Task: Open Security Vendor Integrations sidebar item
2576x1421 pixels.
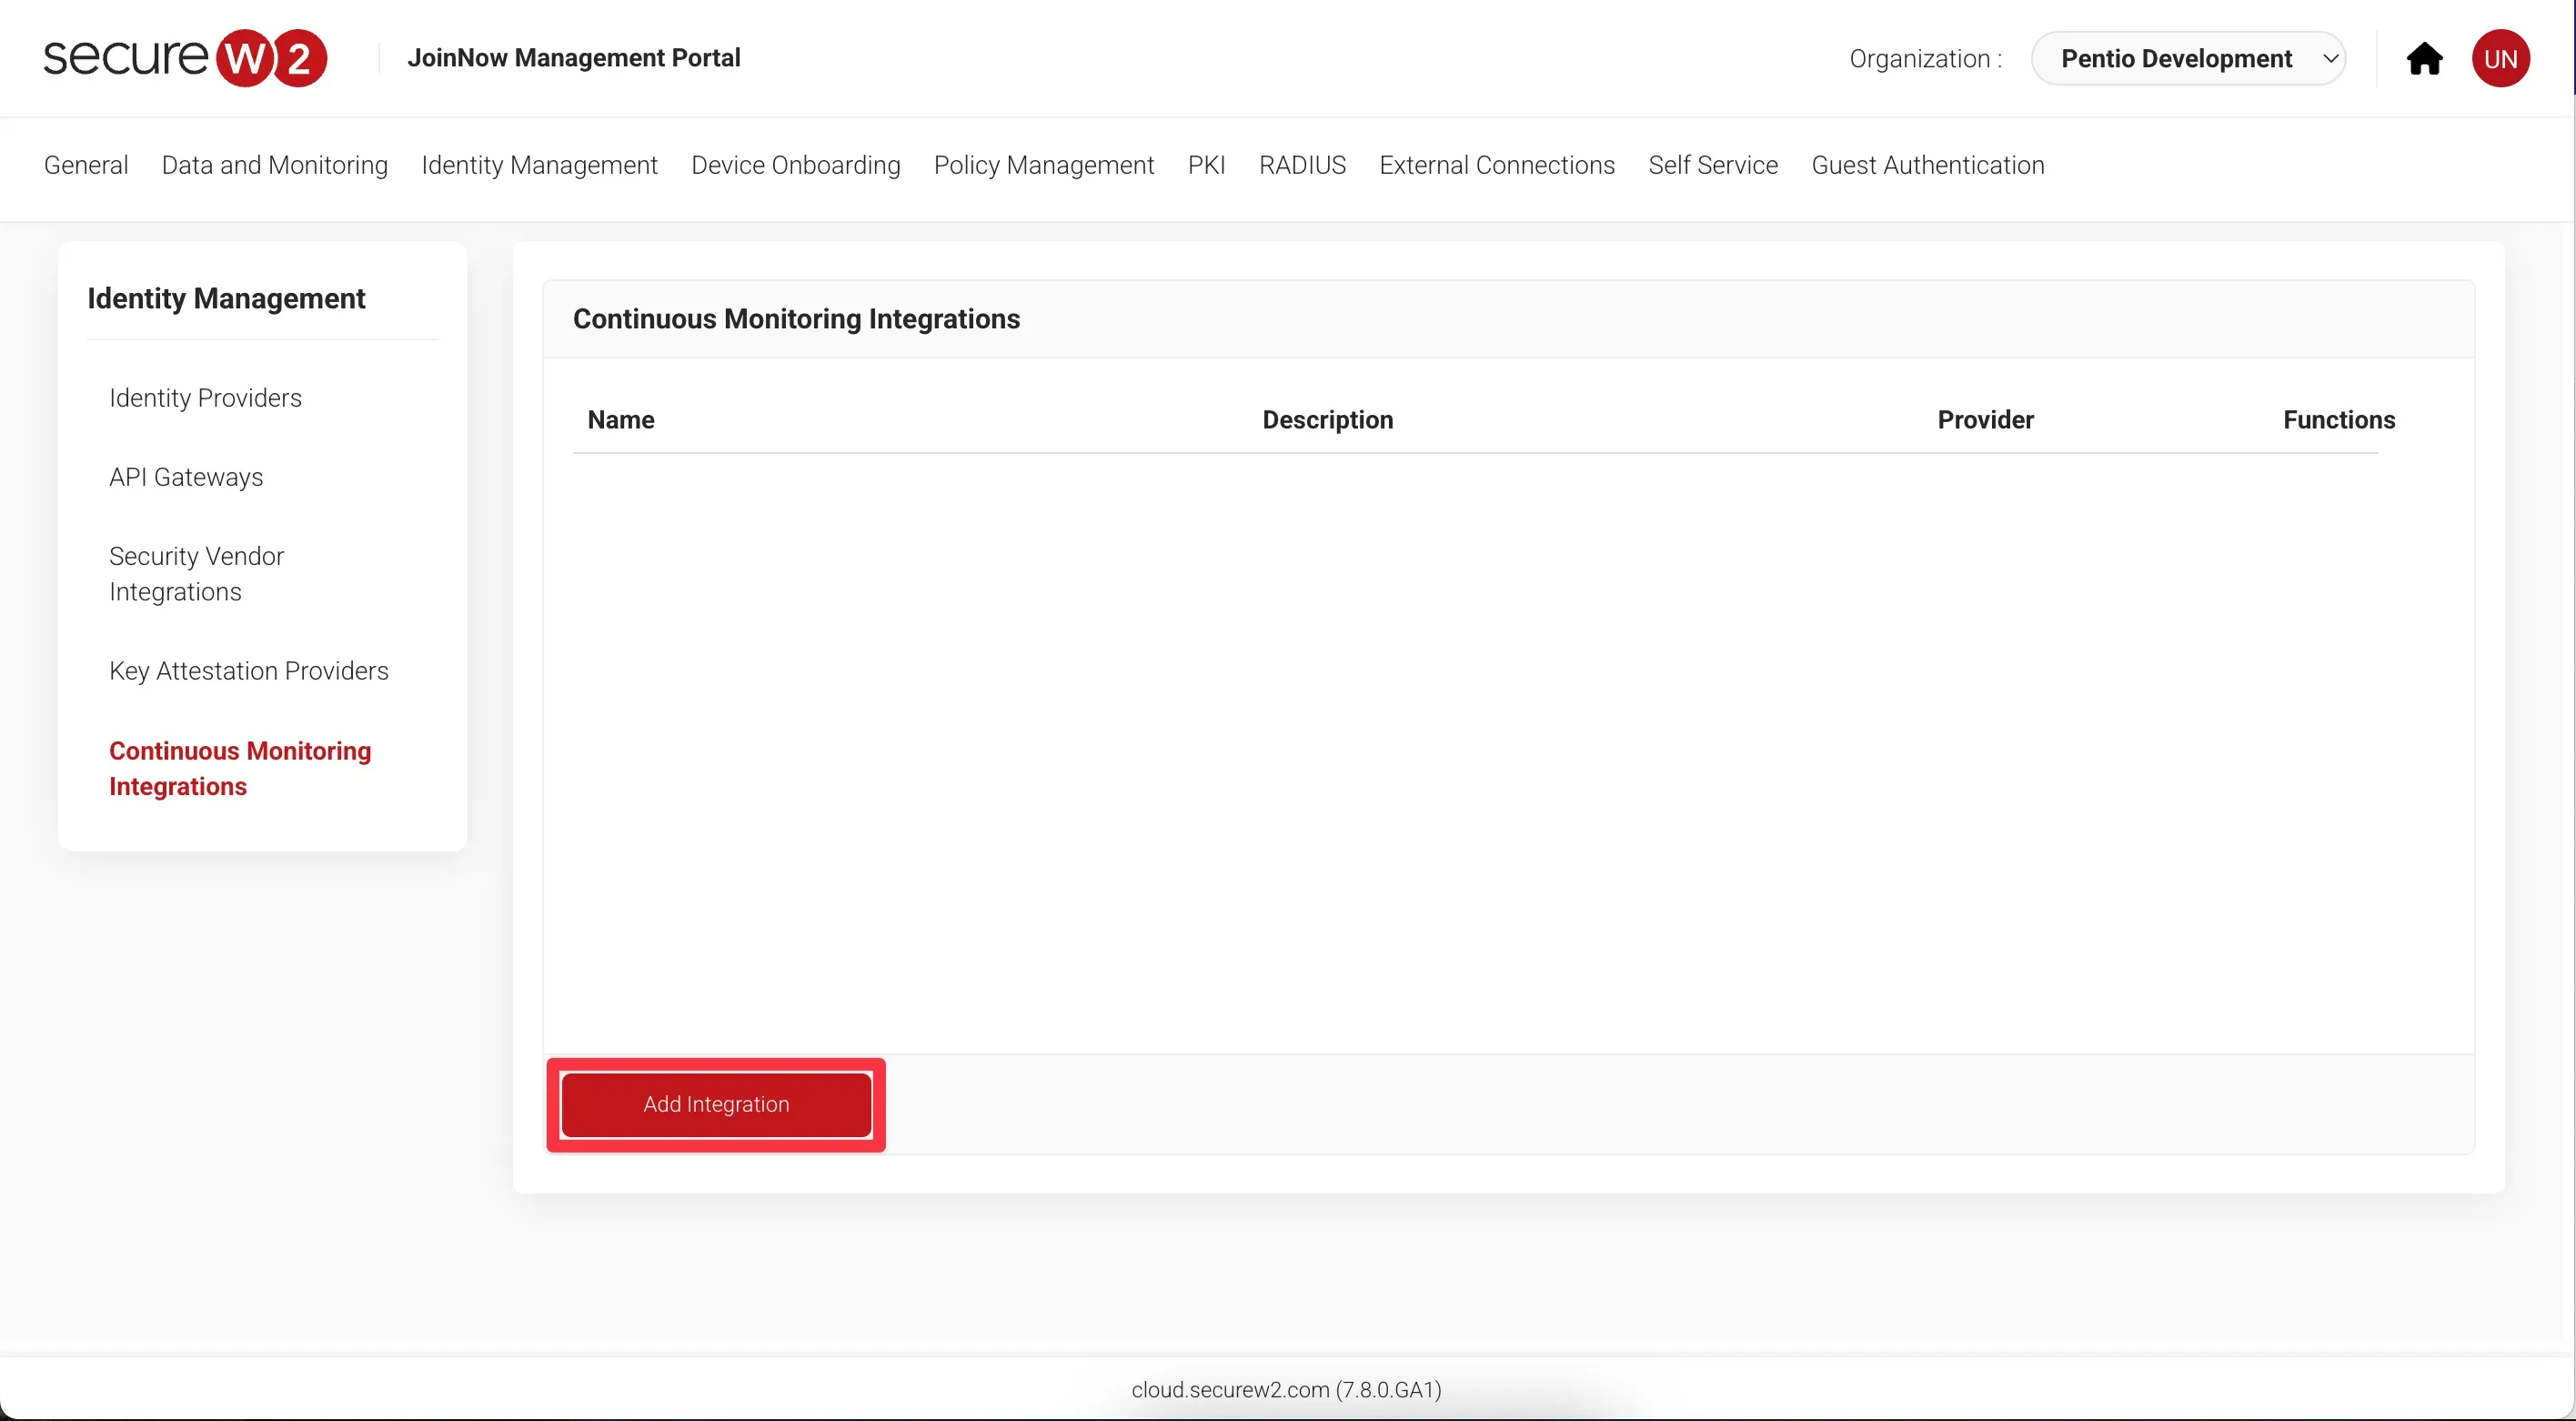Action: click(196, 574)
